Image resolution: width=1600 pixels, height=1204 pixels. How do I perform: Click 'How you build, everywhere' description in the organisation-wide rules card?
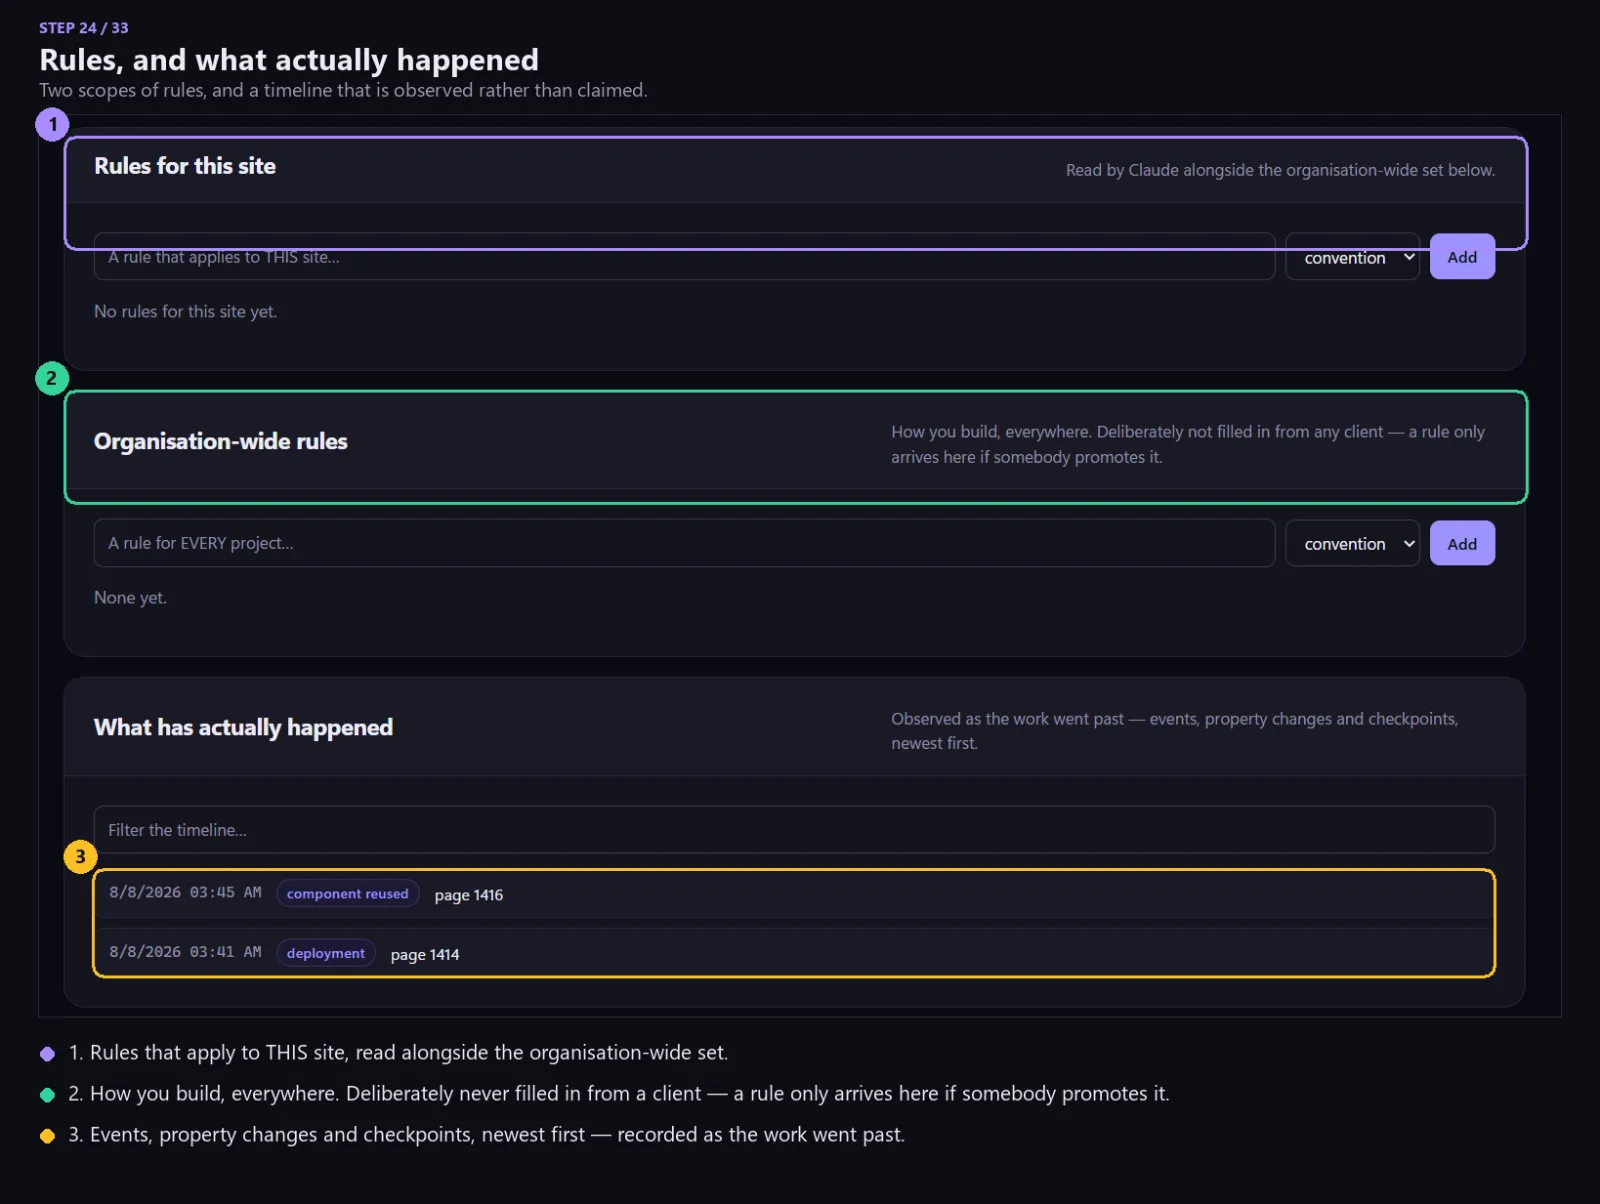tap(1188, 444)
